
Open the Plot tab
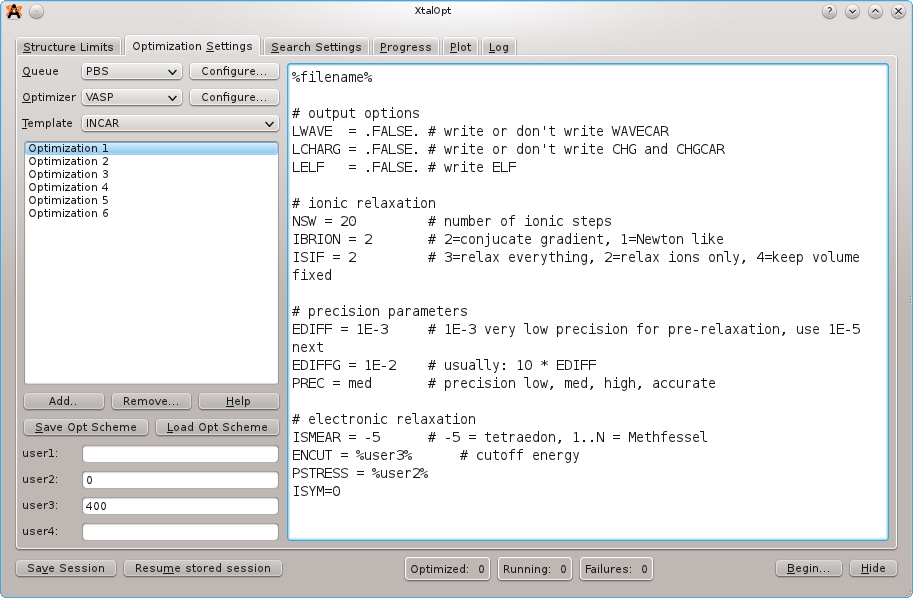tap(461, 47)
